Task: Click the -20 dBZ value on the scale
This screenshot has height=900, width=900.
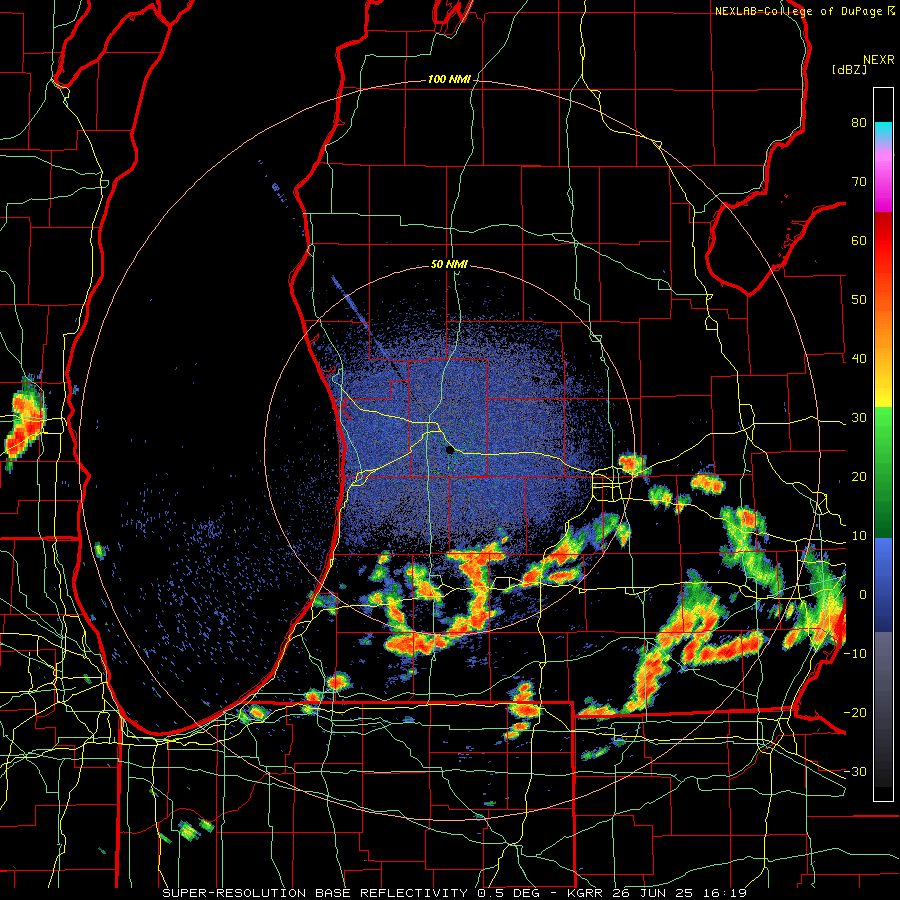Action: click(x=855, y=713)
